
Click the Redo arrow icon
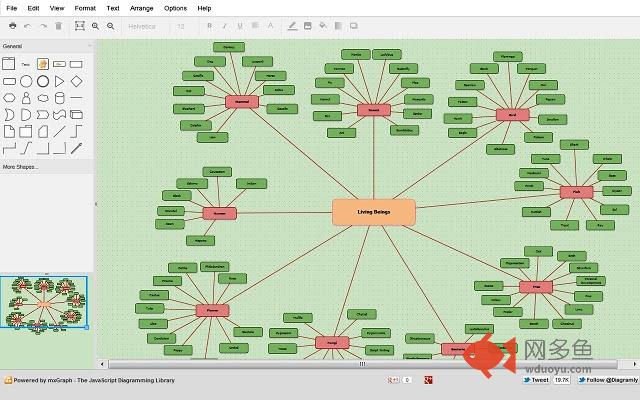[x=43, y=26]
